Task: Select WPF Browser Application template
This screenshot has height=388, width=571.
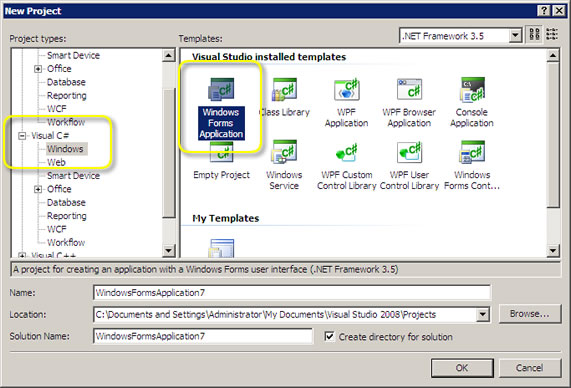Action: tap(409, 102)
